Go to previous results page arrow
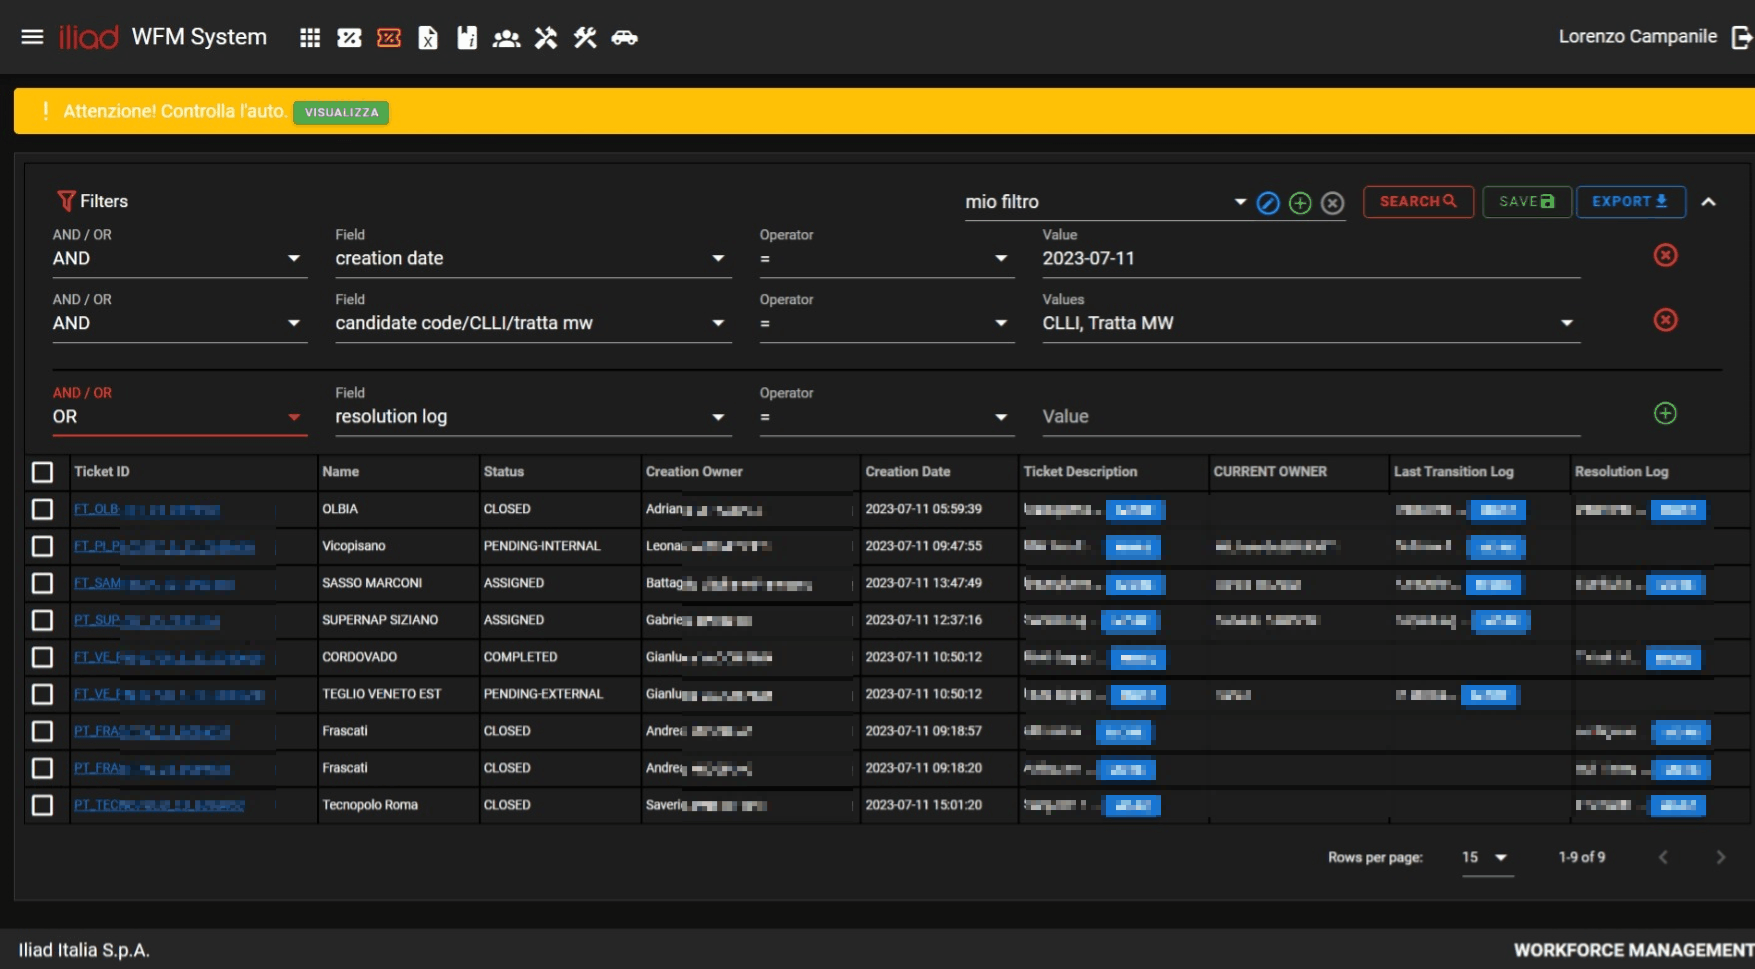 pos(1663,857)
